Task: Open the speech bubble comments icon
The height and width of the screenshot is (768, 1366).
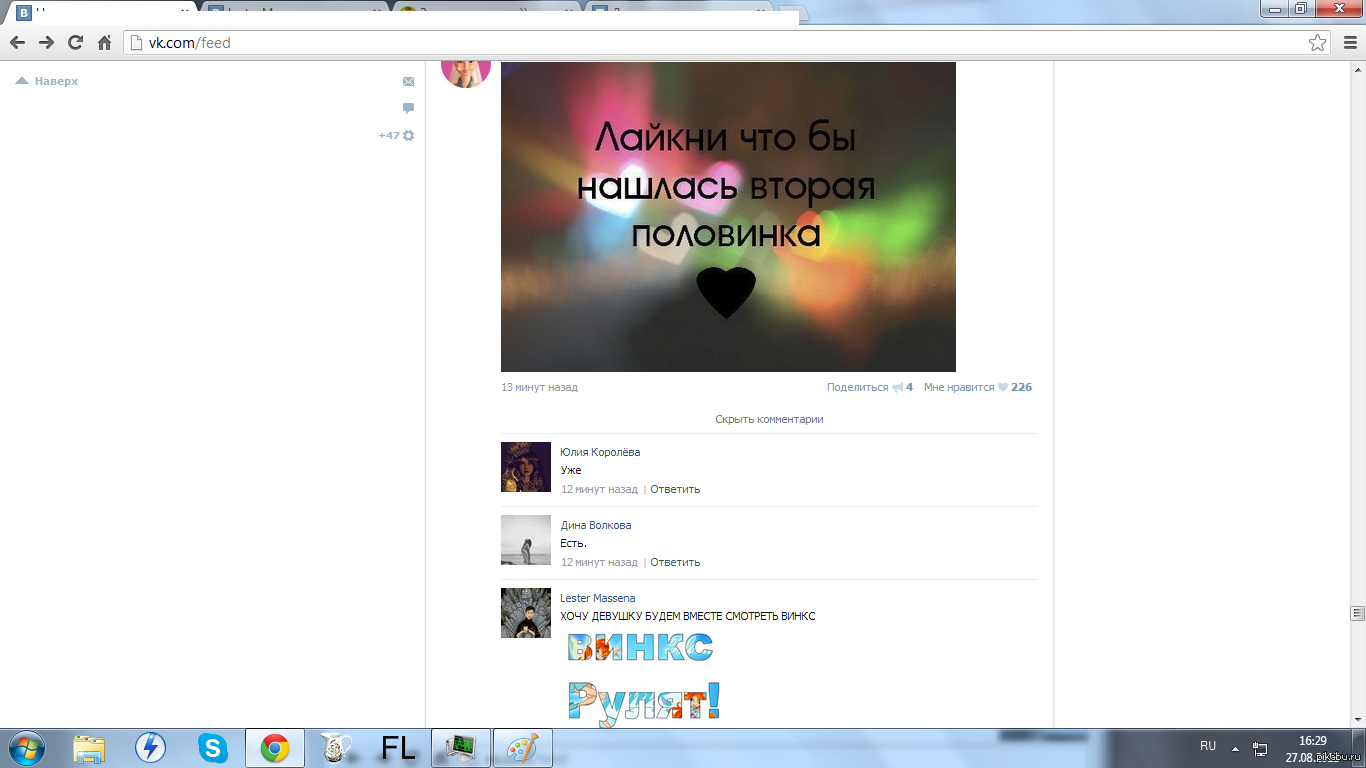Action: (408, 108)
